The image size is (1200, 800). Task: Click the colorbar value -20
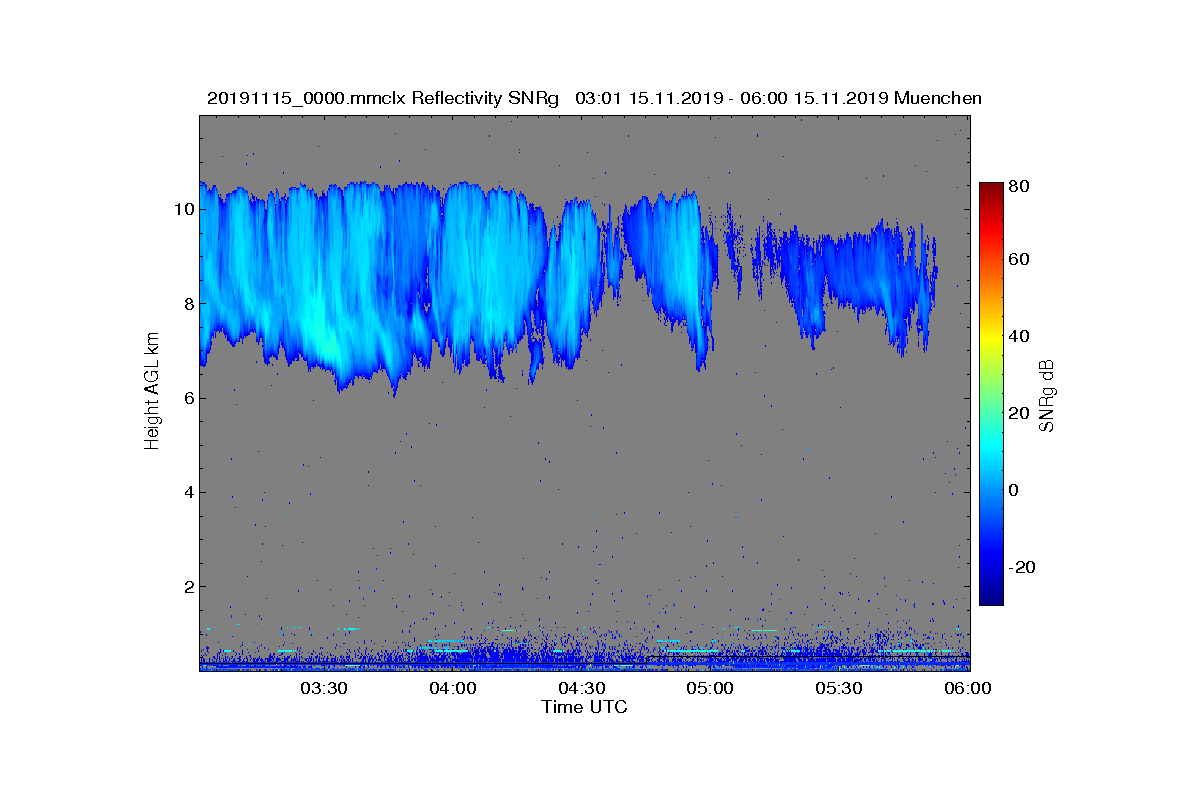tap(1022, 567)
